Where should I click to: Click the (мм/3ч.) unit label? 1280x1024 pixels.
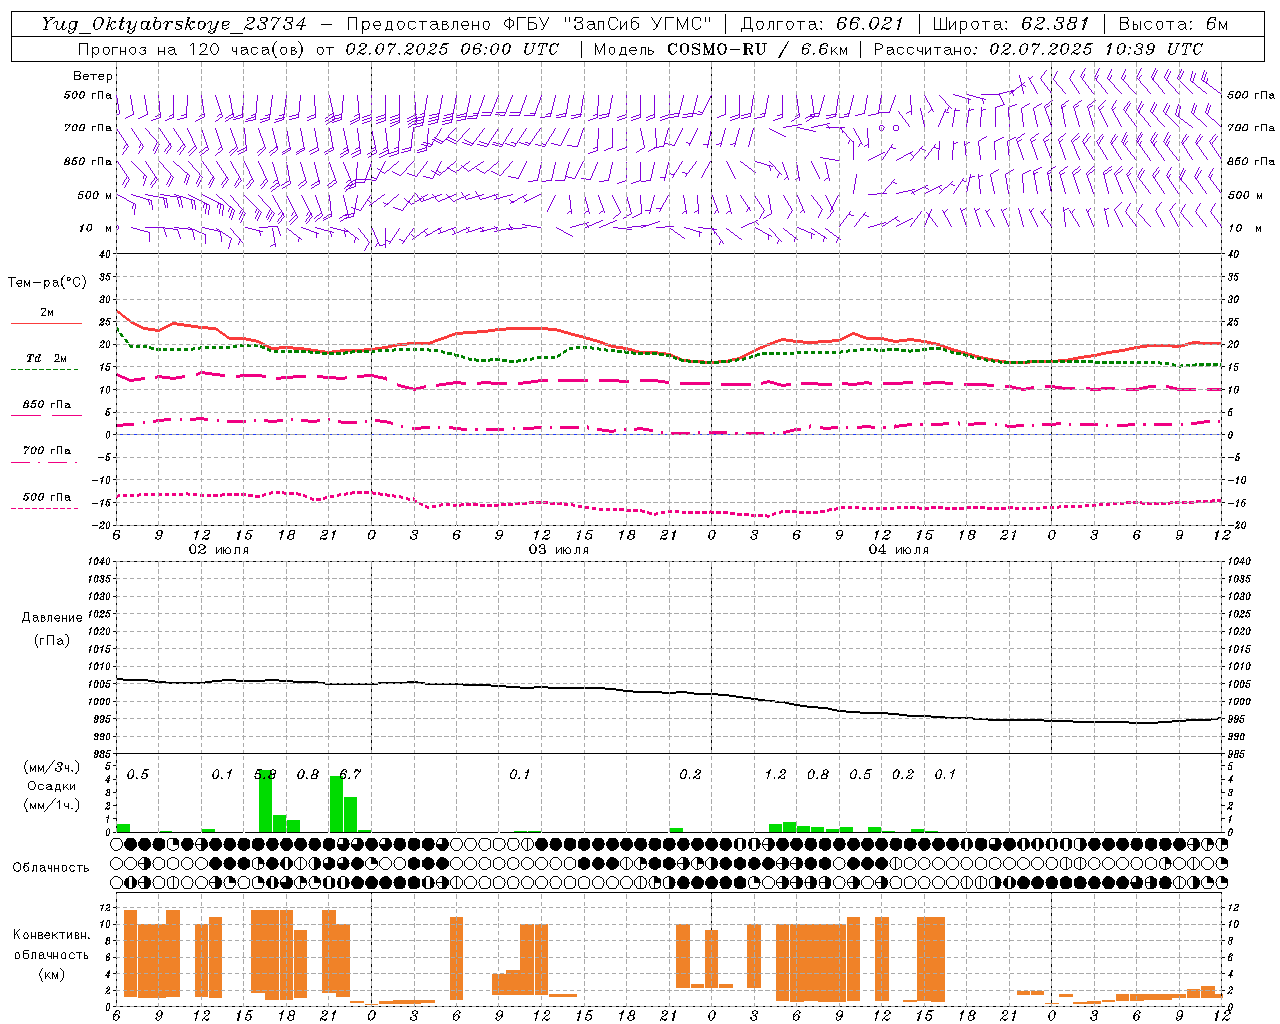51,767
